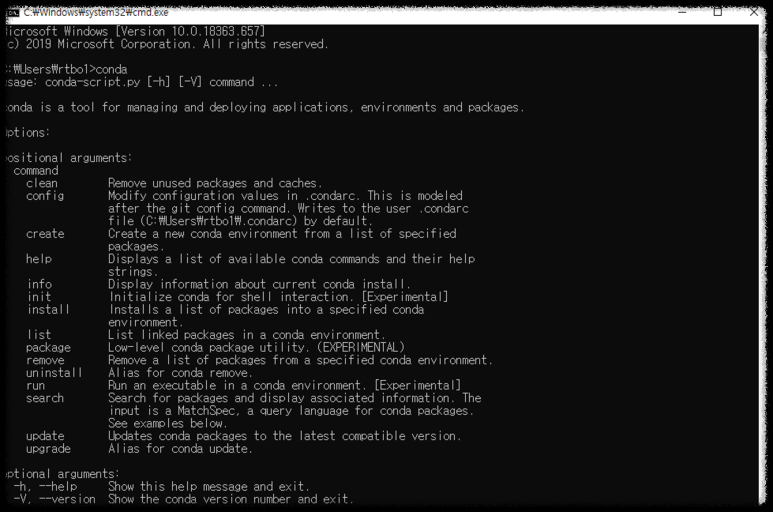Click 'Updates conda packages to the latest' text
This screenshot has height=512, width=773.
pos(284,436)
